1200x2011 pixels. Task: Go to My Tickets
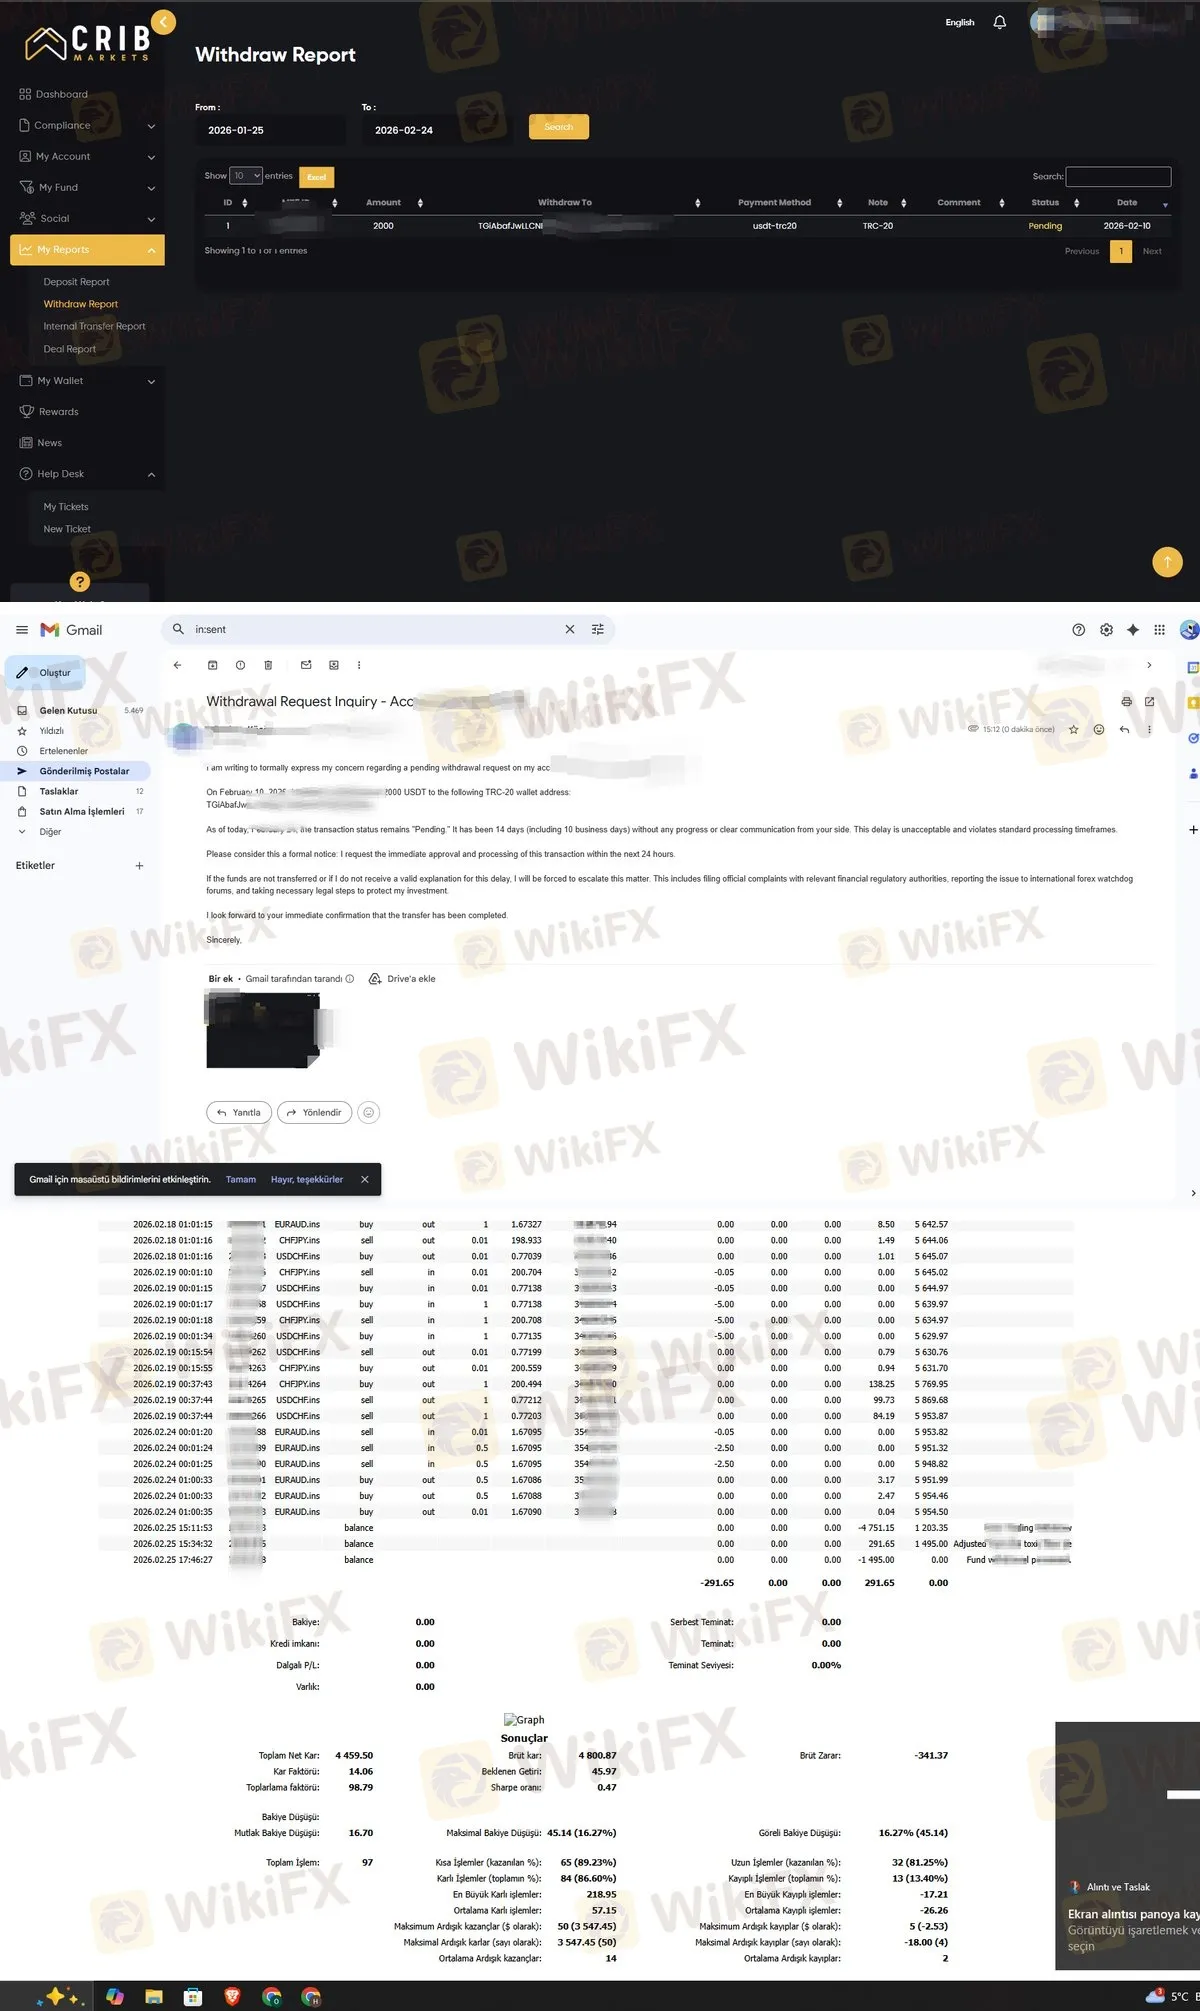(66, 507)
